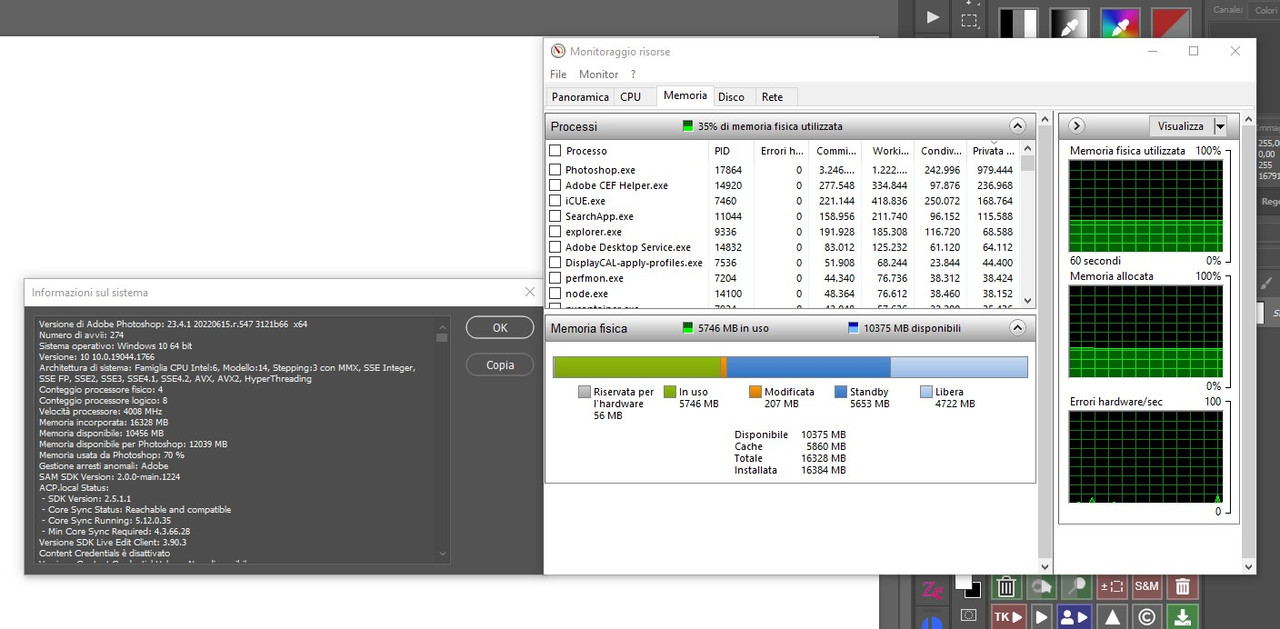Check the Photoshop.exe process checkbox
The width and height of the screenshot is (1280, 629).
pyautogui.click(x=555, y=170)
